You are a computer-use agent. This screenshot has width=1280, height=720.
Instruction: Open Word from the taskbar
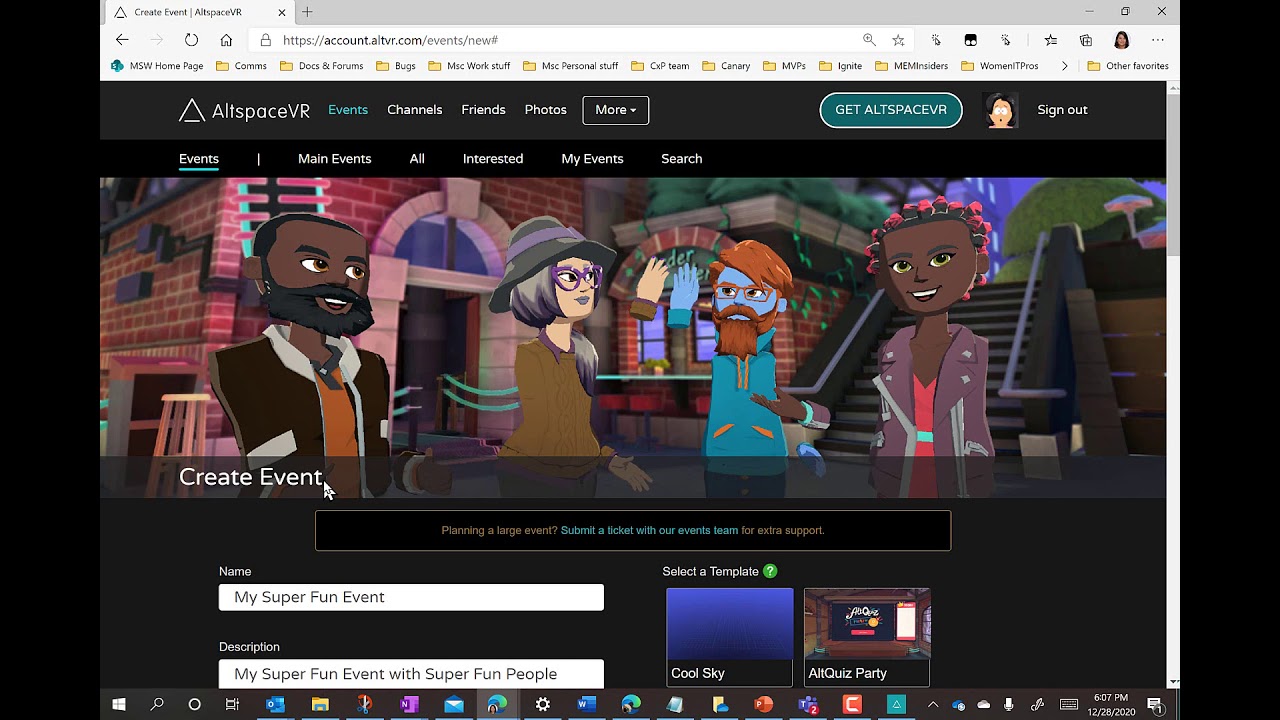(586, 705)
